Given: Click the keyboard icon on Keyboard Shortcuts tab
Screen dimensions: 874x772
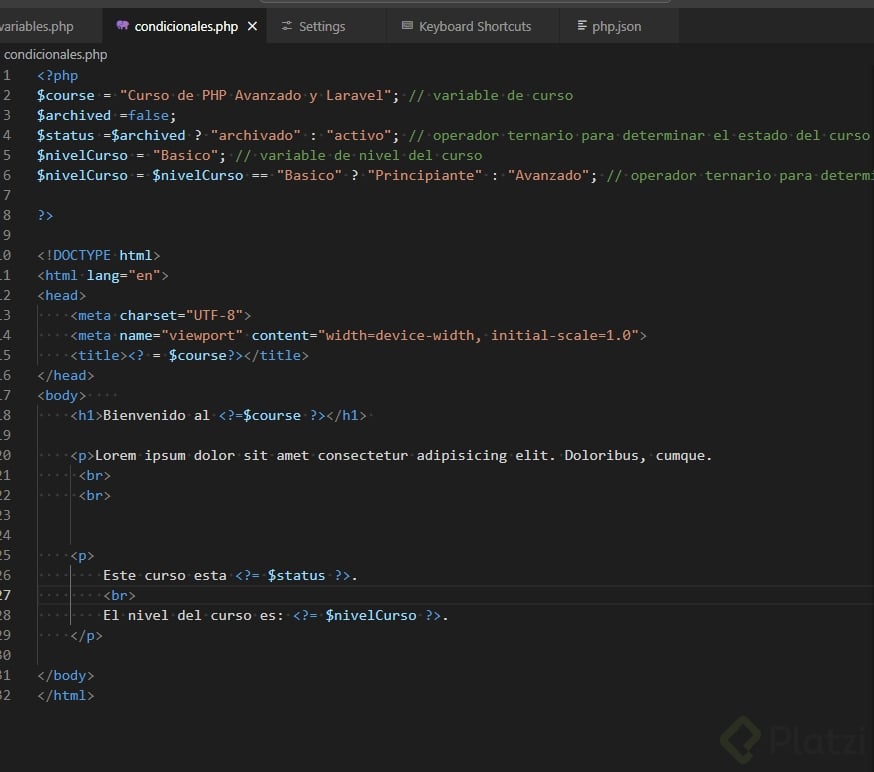Looking at the screenshot, I should 407,26.
